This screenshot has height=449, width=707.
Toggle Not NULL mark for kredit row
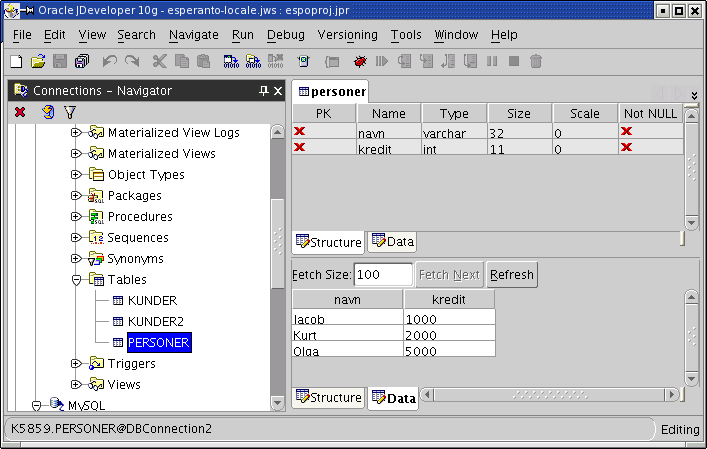click(627, 148)
